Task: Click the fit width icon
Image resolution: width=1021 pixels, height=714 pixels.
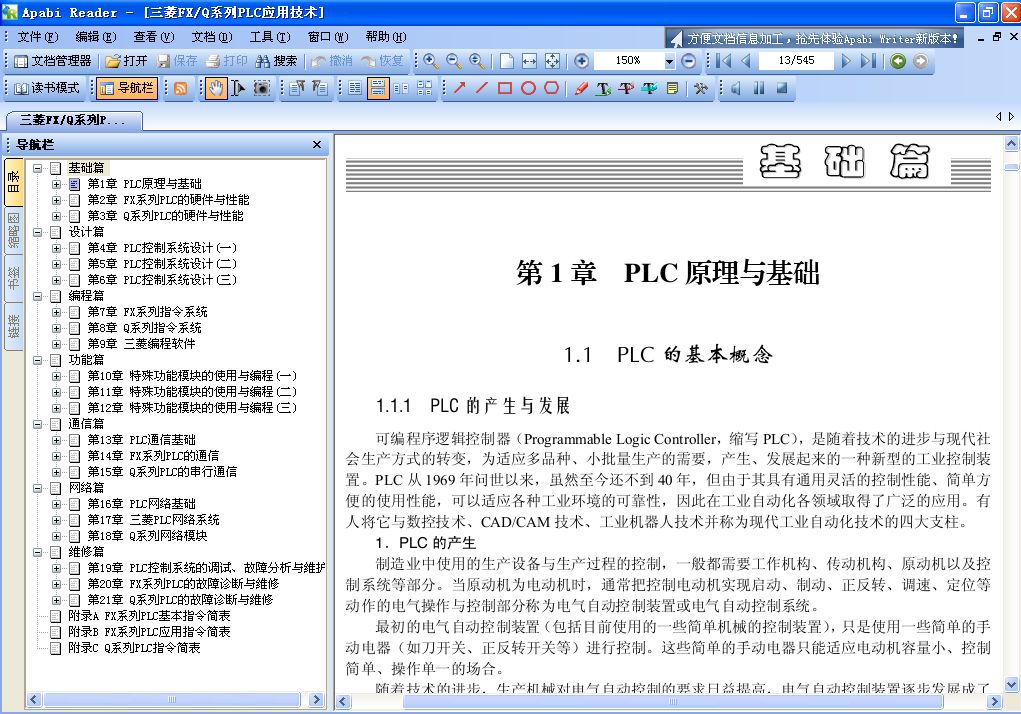Action: (x=529, y=61)
